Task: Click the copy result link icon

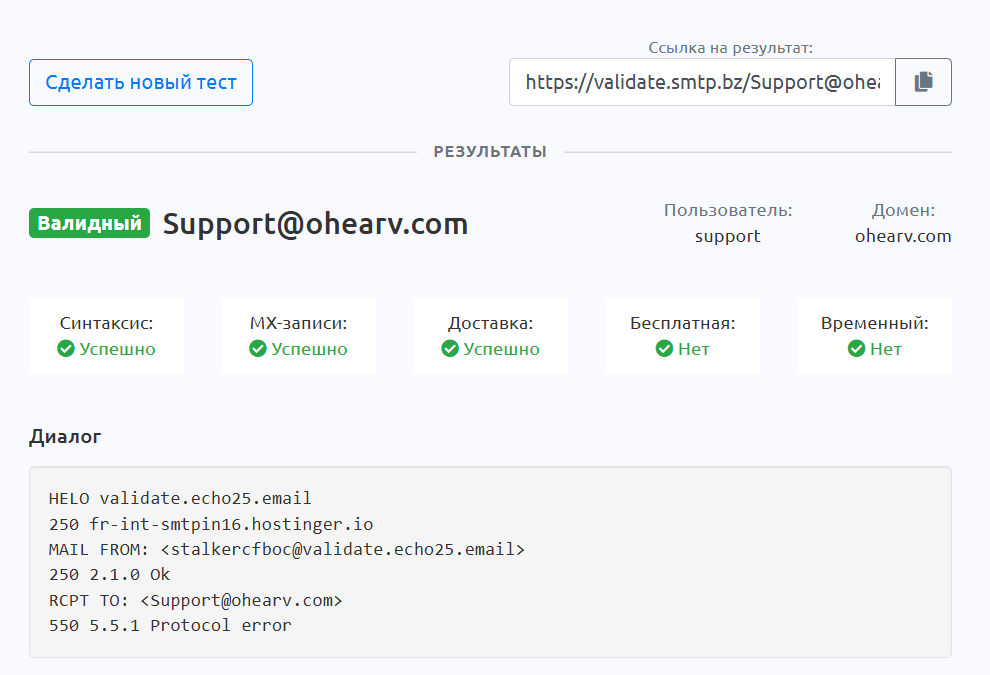Action: pyautogui.click(x=923, y=82)
